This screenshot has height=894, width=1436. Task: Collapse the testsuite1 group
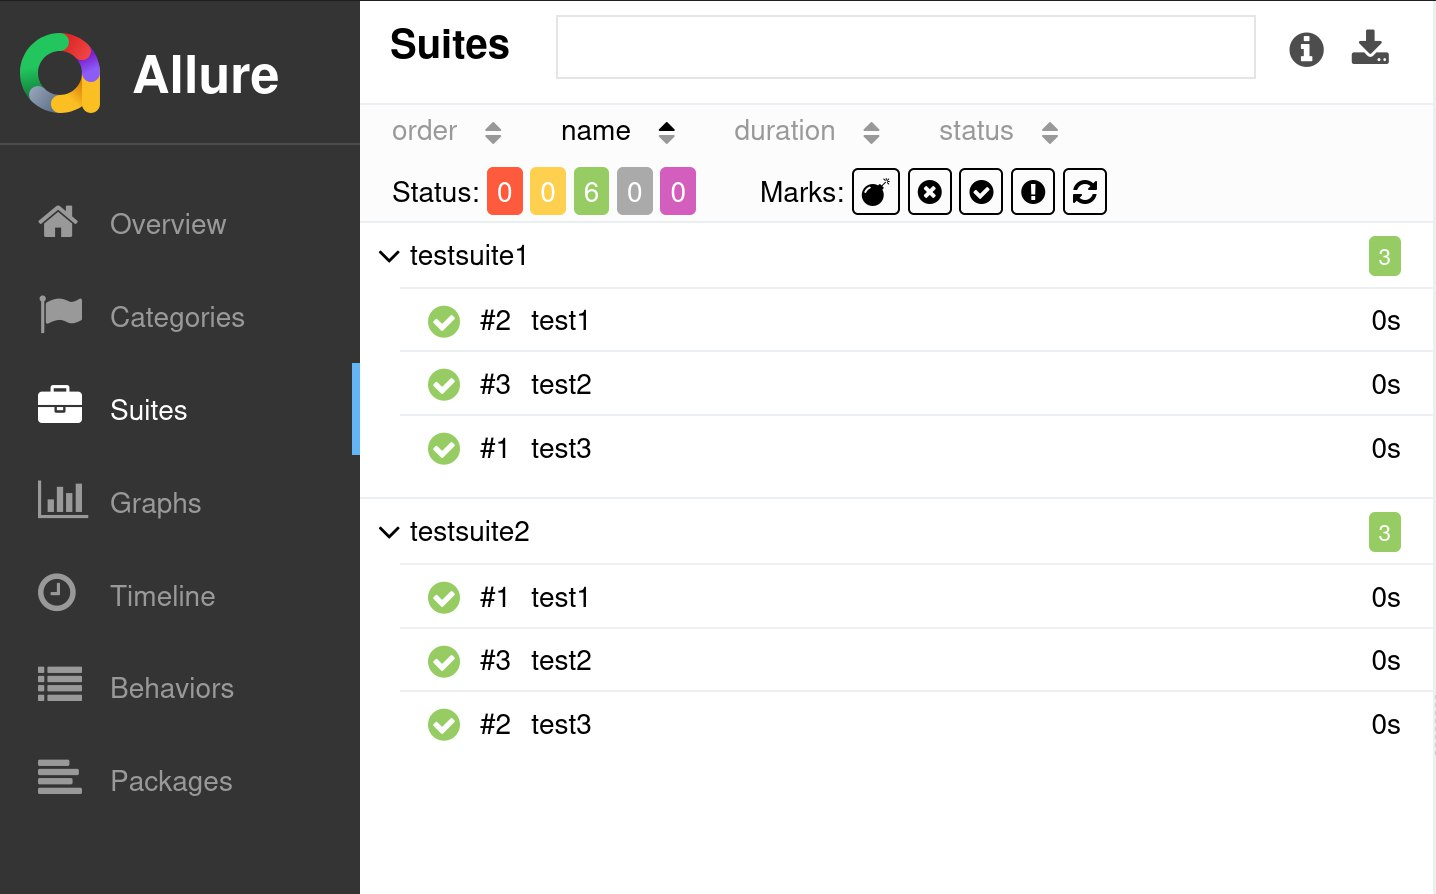(x=389, y=257)
